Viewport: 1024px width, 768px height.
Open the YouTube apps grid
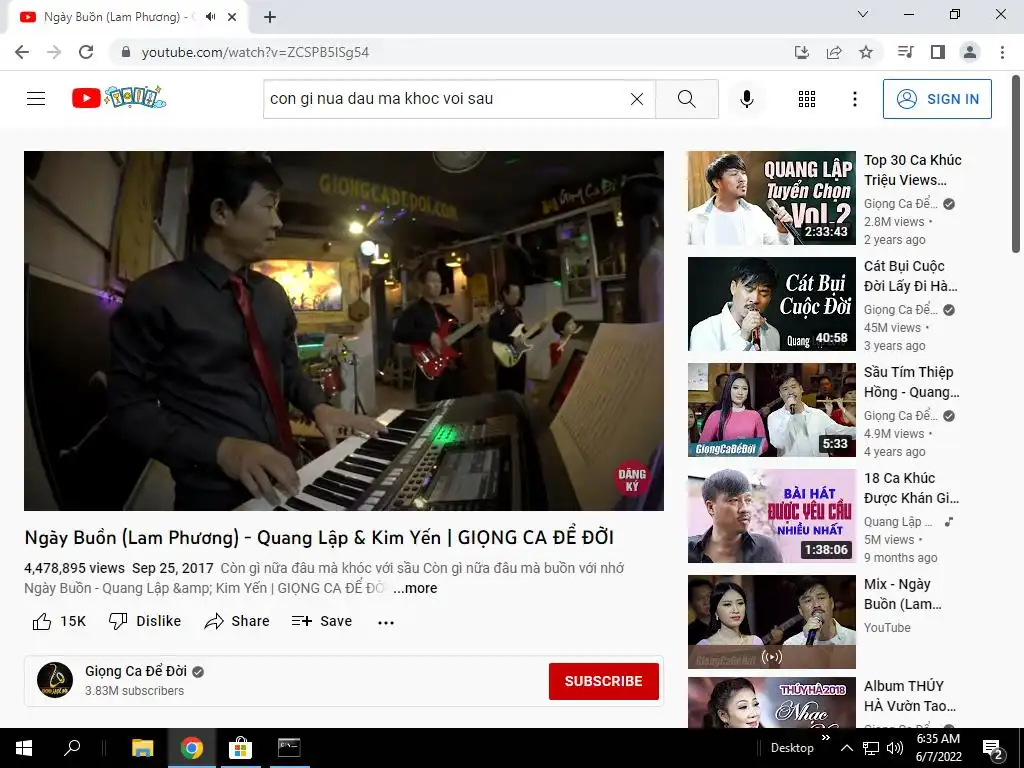point(807,99)
